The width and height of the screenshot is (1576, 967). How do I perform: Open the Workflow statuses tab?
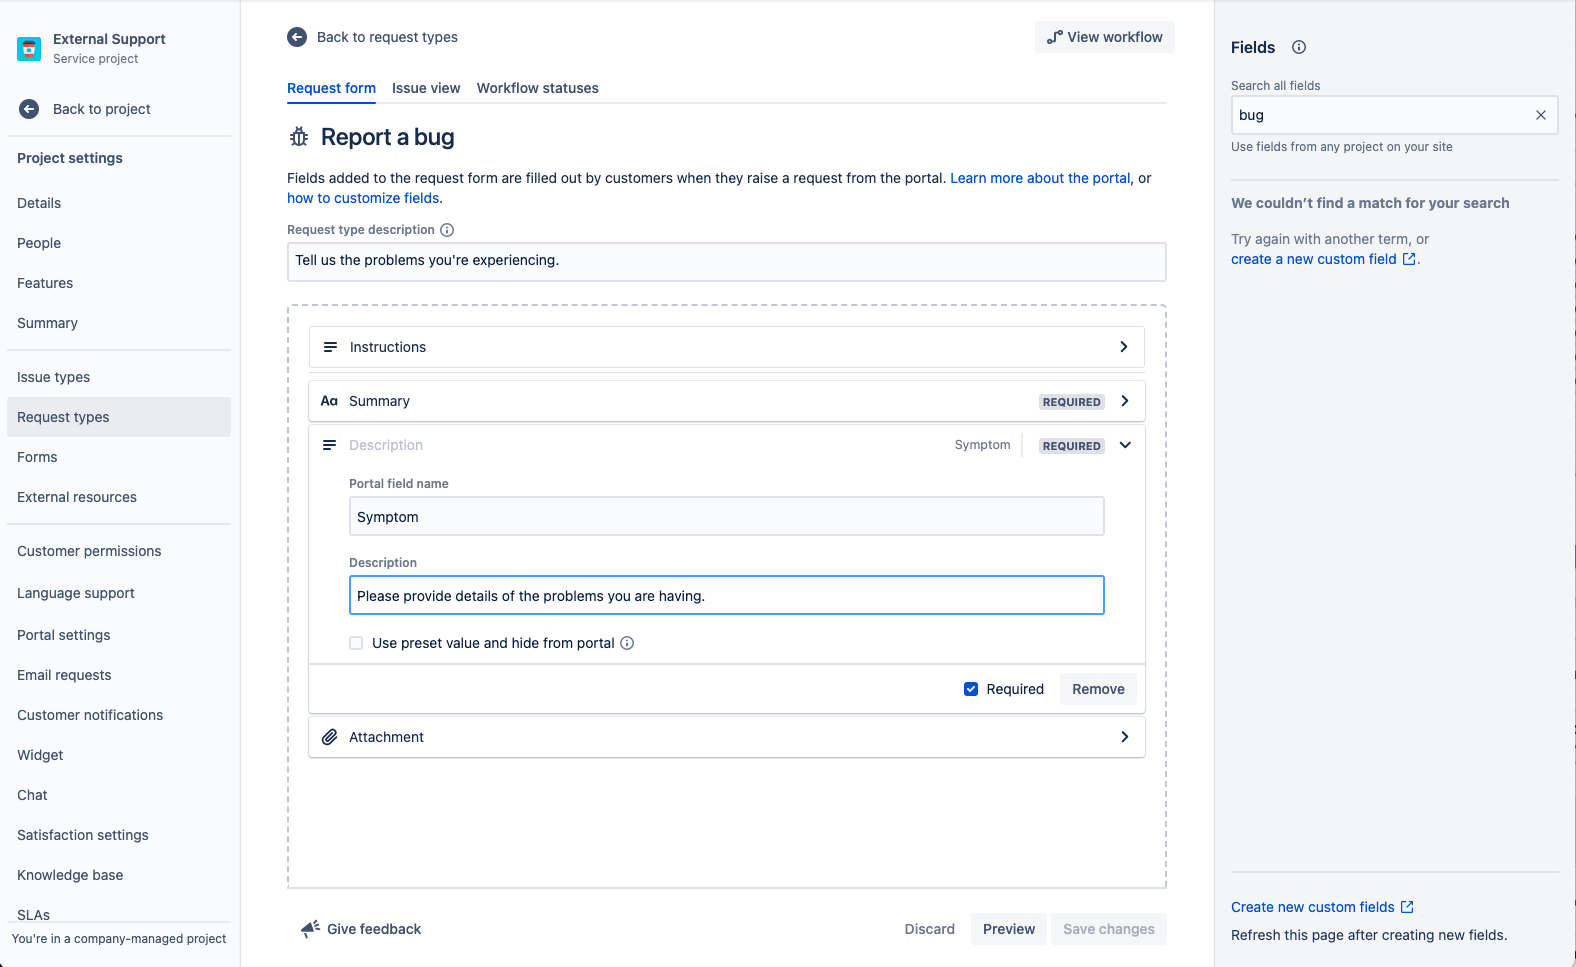tap(537, 88)
